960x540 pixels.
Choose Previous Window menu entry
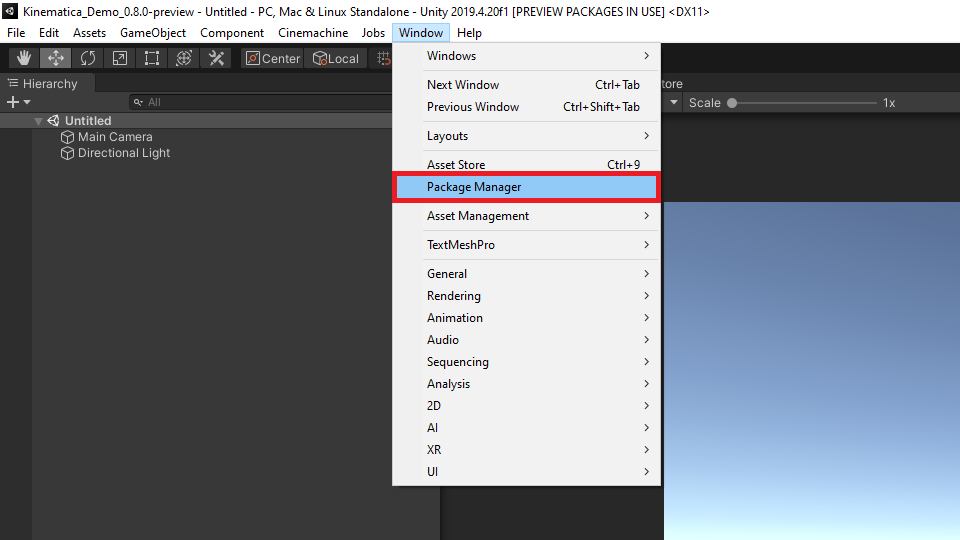(527, 107)
